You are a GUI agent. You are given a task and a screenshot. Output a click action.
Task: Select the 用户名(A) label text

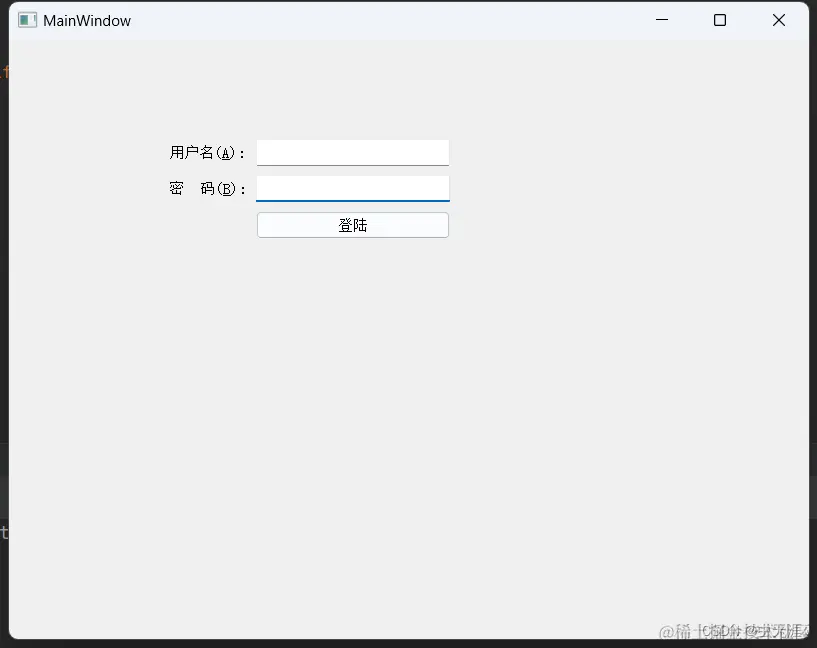click(205, 152)
